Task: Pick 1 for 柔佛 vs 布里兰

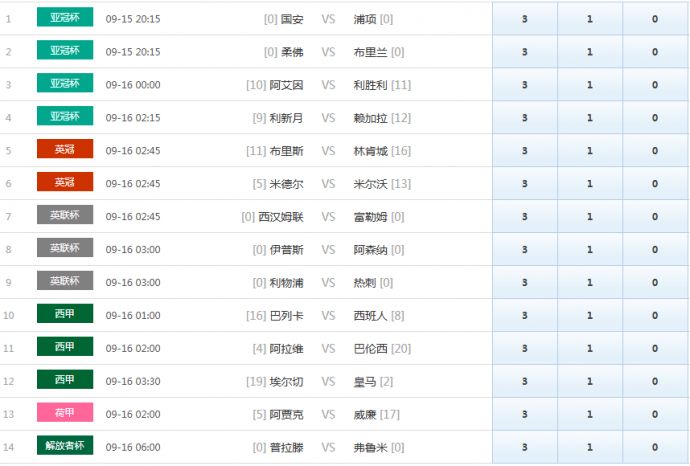Action: point(590,51)
